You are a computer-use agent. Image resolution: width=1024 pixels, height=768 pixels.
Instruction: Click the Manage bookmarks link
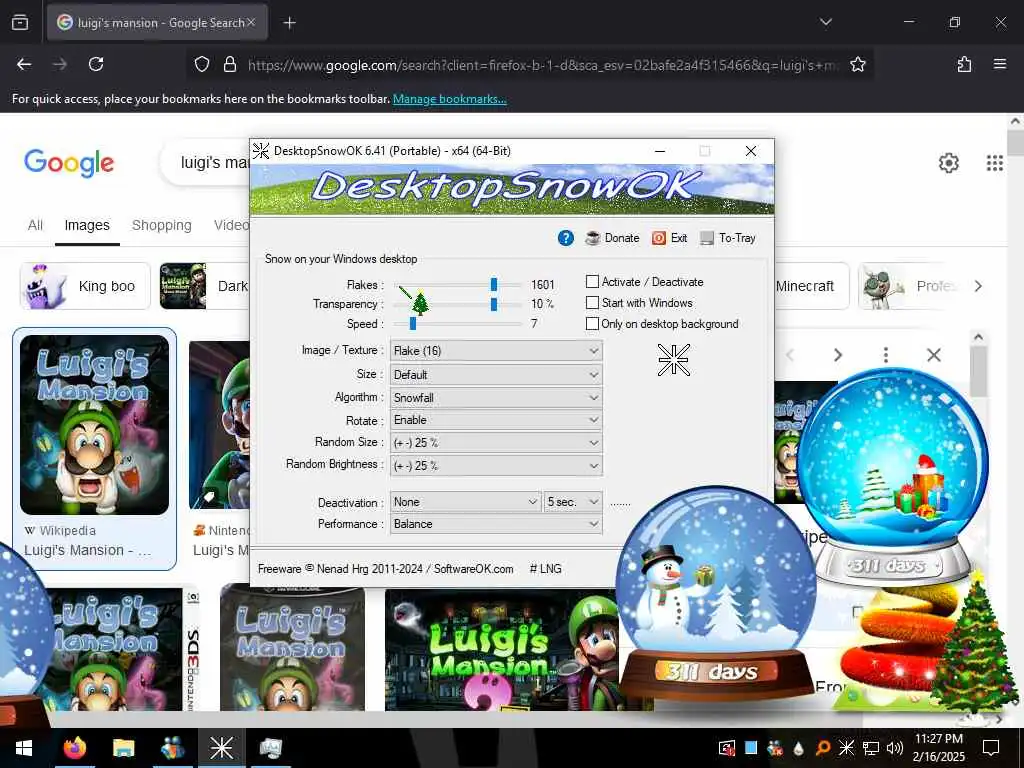[449, 99]
